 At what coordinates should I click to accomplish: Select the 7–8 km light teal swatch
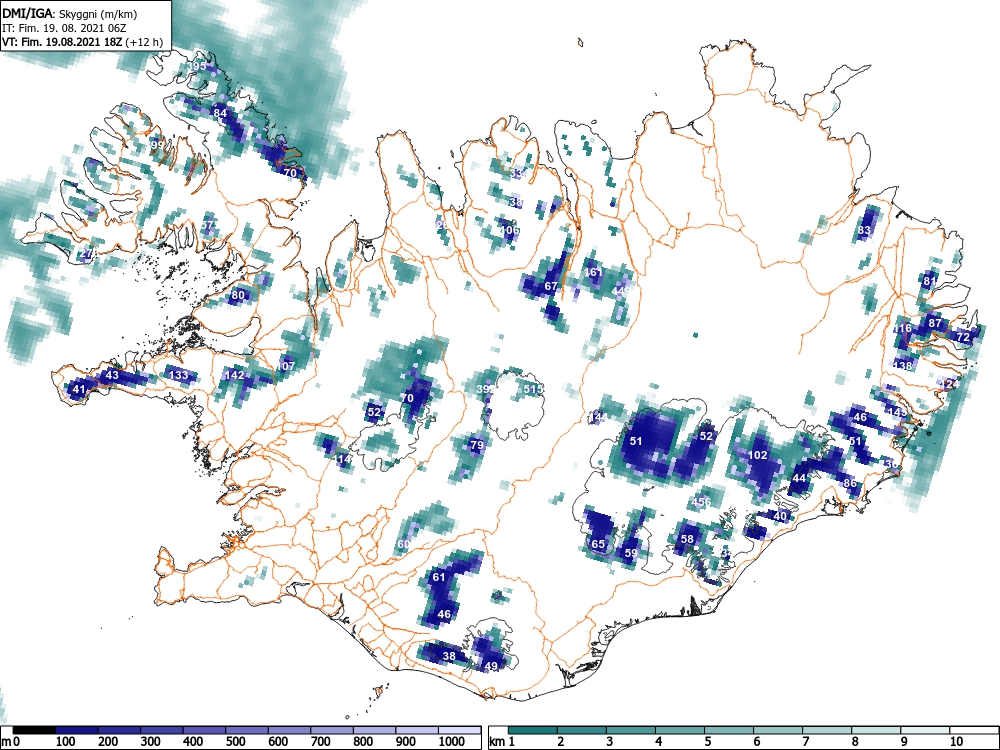828,730
